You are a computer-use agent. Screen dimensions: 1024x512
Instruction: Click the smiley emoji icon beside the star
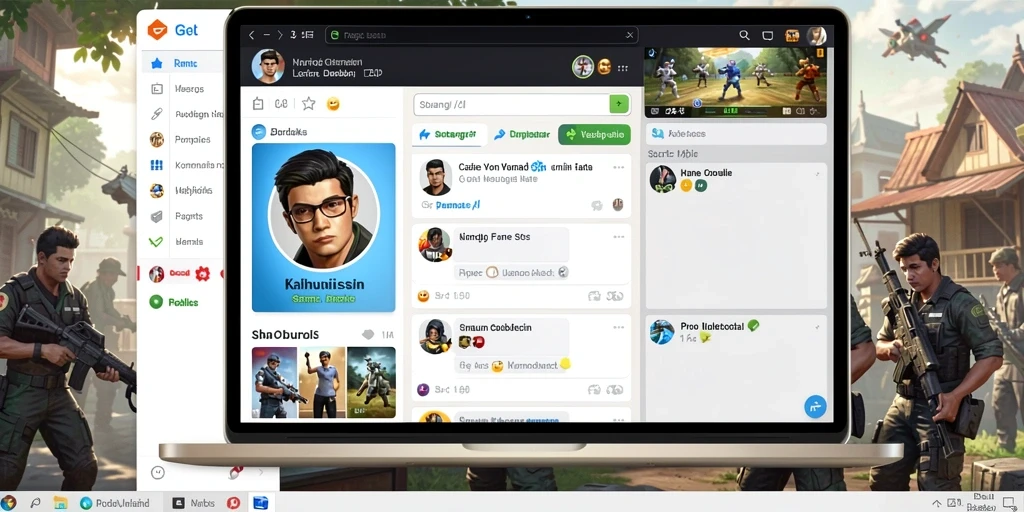(333, 104)
